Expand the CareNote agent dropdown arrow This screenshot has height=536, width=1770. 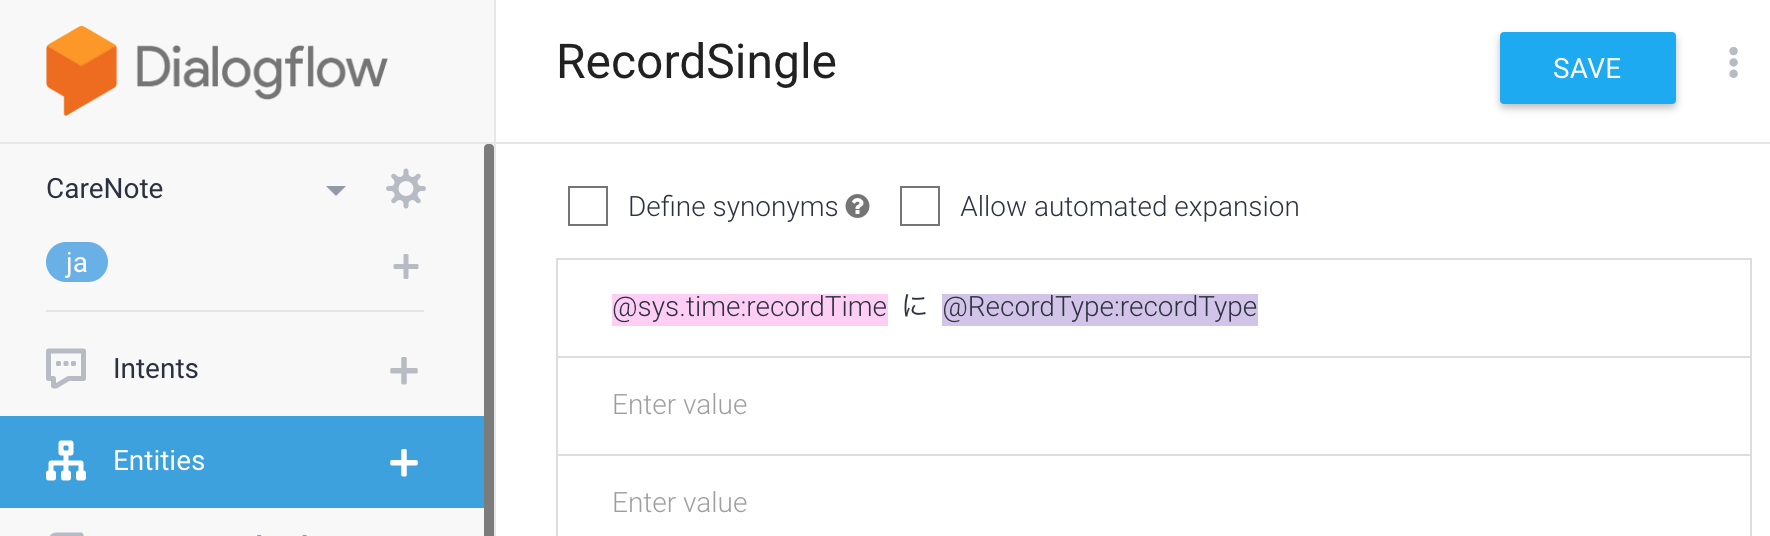pyautogui.click(x=336, y=190)
